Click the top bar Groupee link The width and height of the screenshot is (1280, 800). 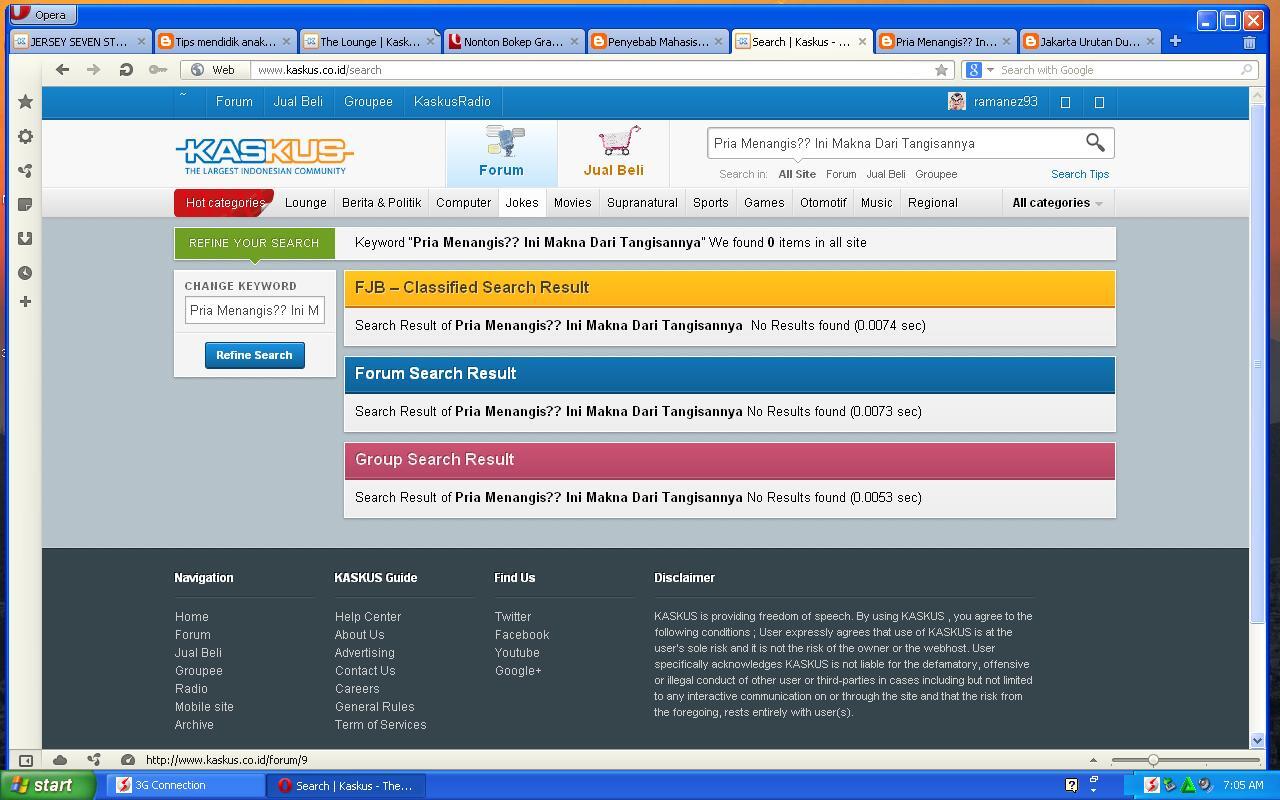(x=368, y=102)
